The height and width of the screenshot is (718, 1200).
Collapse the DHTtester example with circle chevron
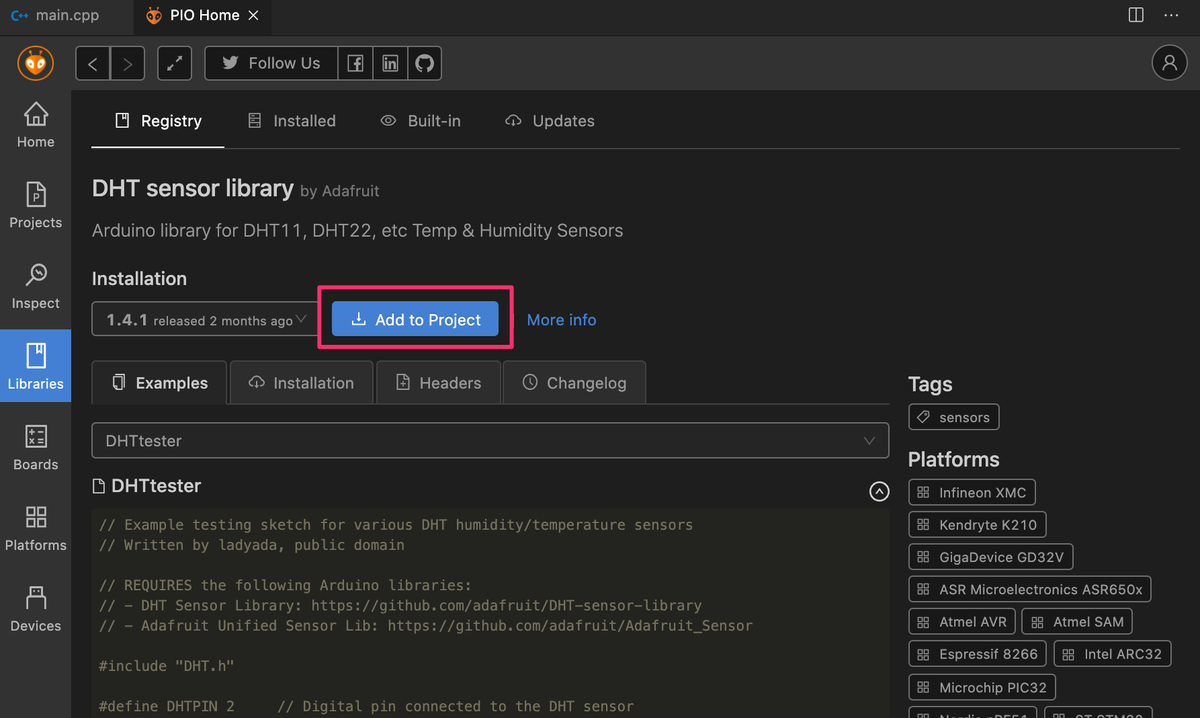879,491
